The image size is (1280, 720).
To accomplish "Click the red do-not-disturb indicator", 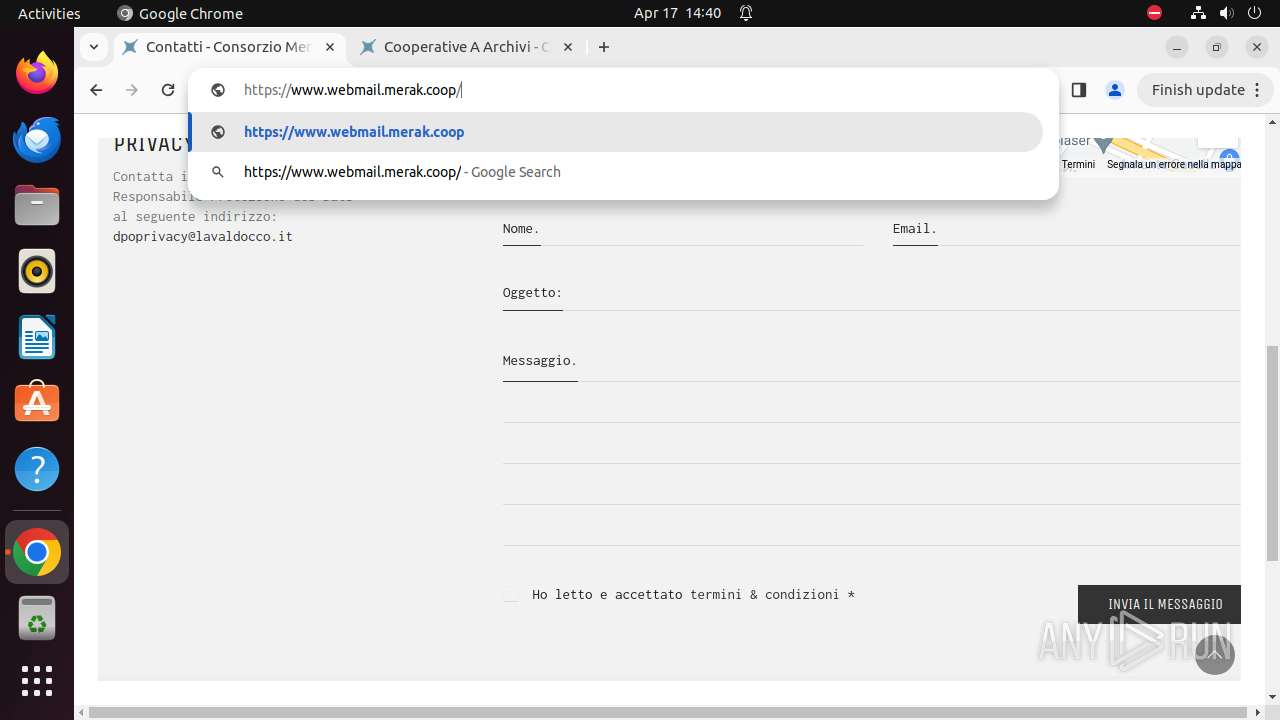I will coord(1154,13).
